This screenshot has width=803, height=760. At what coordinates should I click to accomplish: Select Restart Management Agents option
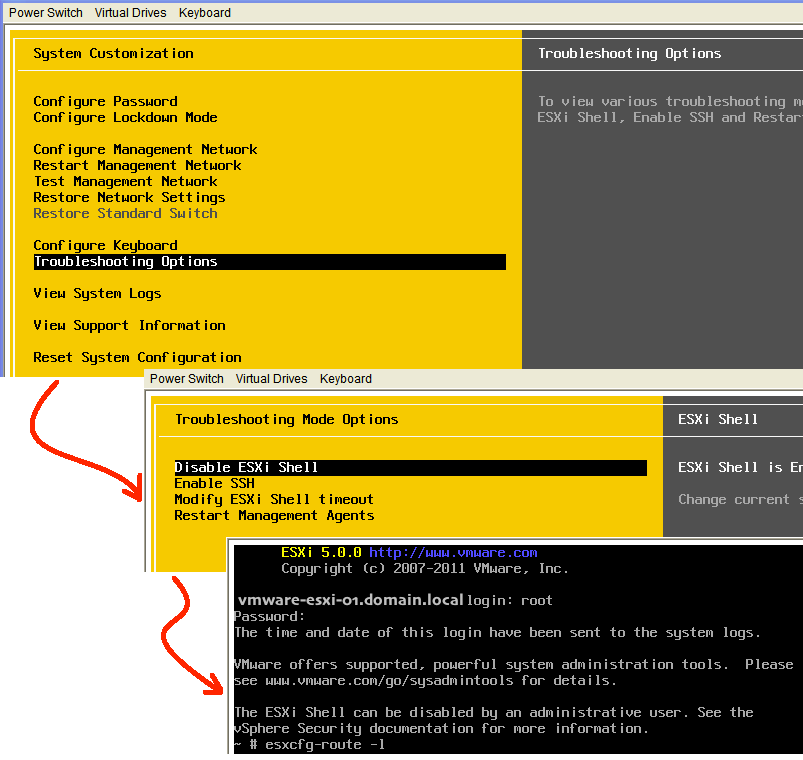tap(274, 515)
